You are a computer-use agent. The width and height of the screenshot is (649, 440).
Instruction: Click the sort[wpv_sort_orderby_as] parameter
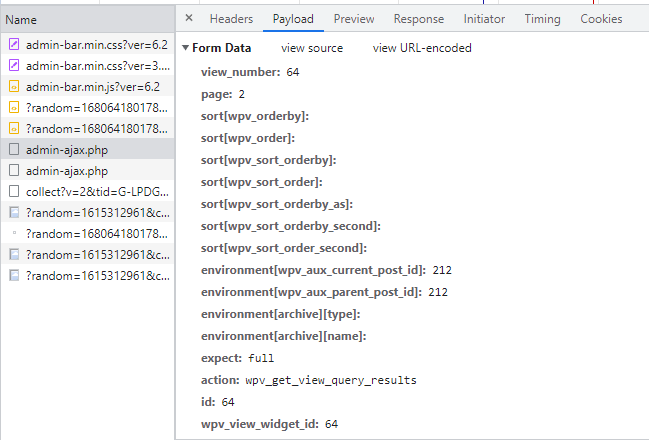click(x=277, y=204)
